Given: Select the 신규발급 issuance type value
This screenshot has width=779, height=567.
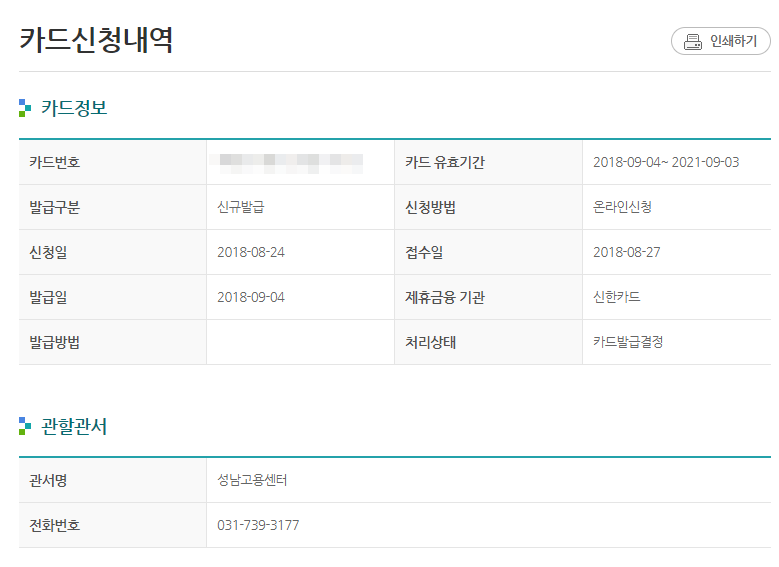Looking at the screenshot, I should [x=241, y=207].
